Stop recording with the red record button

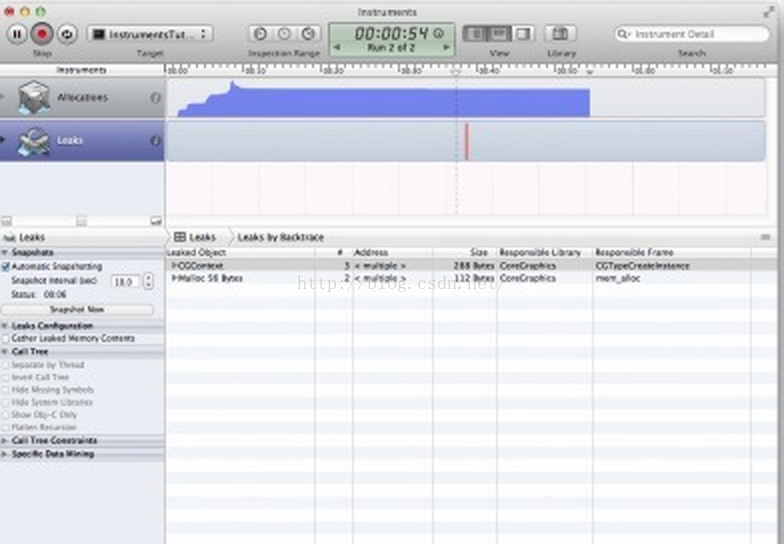point(42,34)
